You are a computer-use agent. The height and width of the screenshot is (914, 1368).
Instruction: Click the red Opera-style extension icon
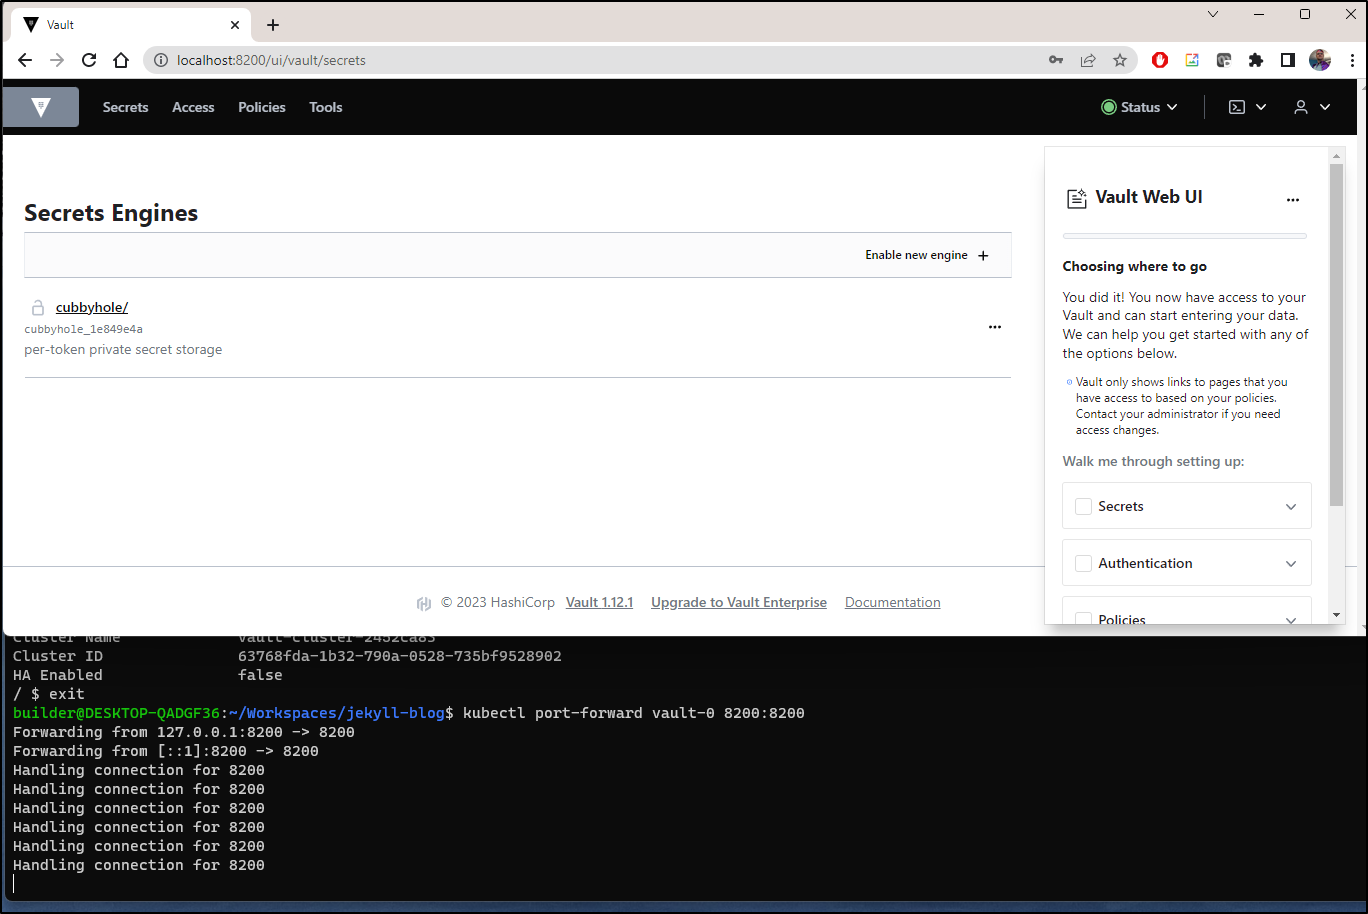(1160, 60)
